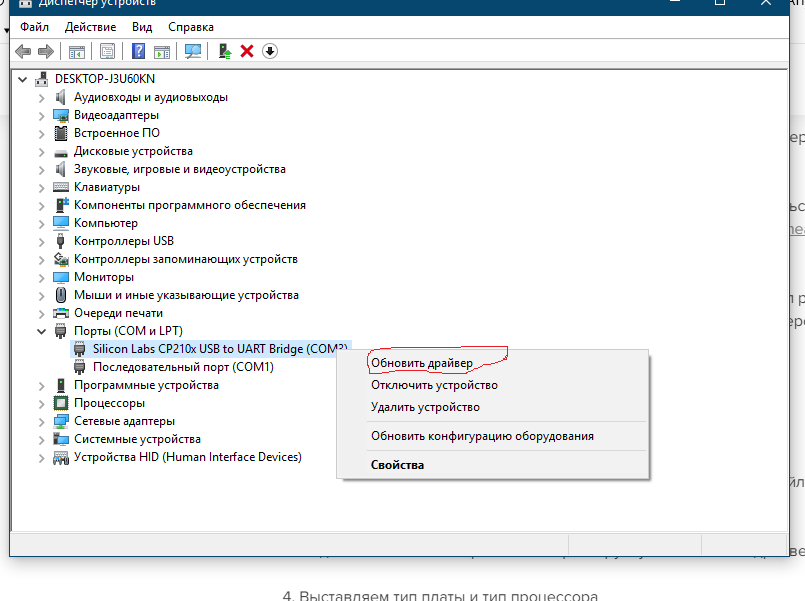Click the red X uninstall device icon
Image resolution: width=805 pixels, height=601 pixels.
pos(247,51)
